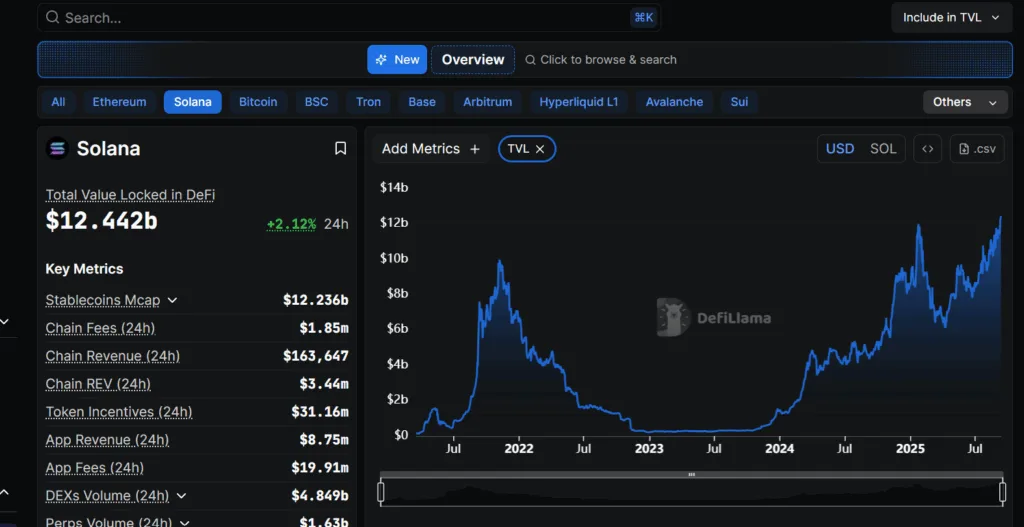Click the down chevron at left screen edge
The height and width of the screenshot is (527, 1024).
click(x=4, y=322)
